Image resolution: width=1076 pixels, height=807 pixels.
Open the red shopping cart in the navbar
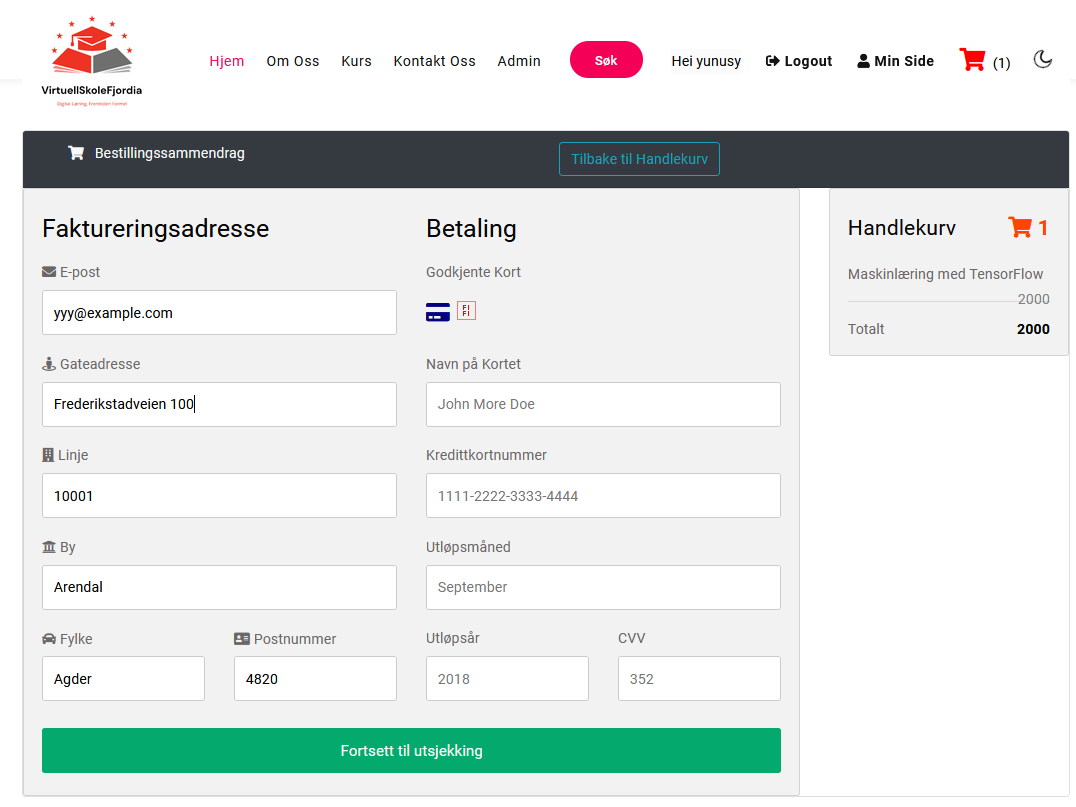point(972,60)
